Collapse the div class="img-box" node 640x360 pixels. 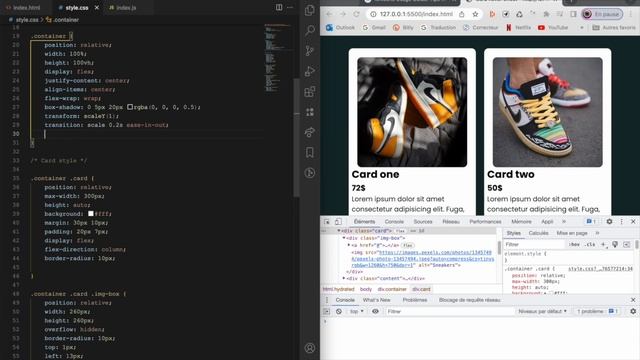point(344,238)
